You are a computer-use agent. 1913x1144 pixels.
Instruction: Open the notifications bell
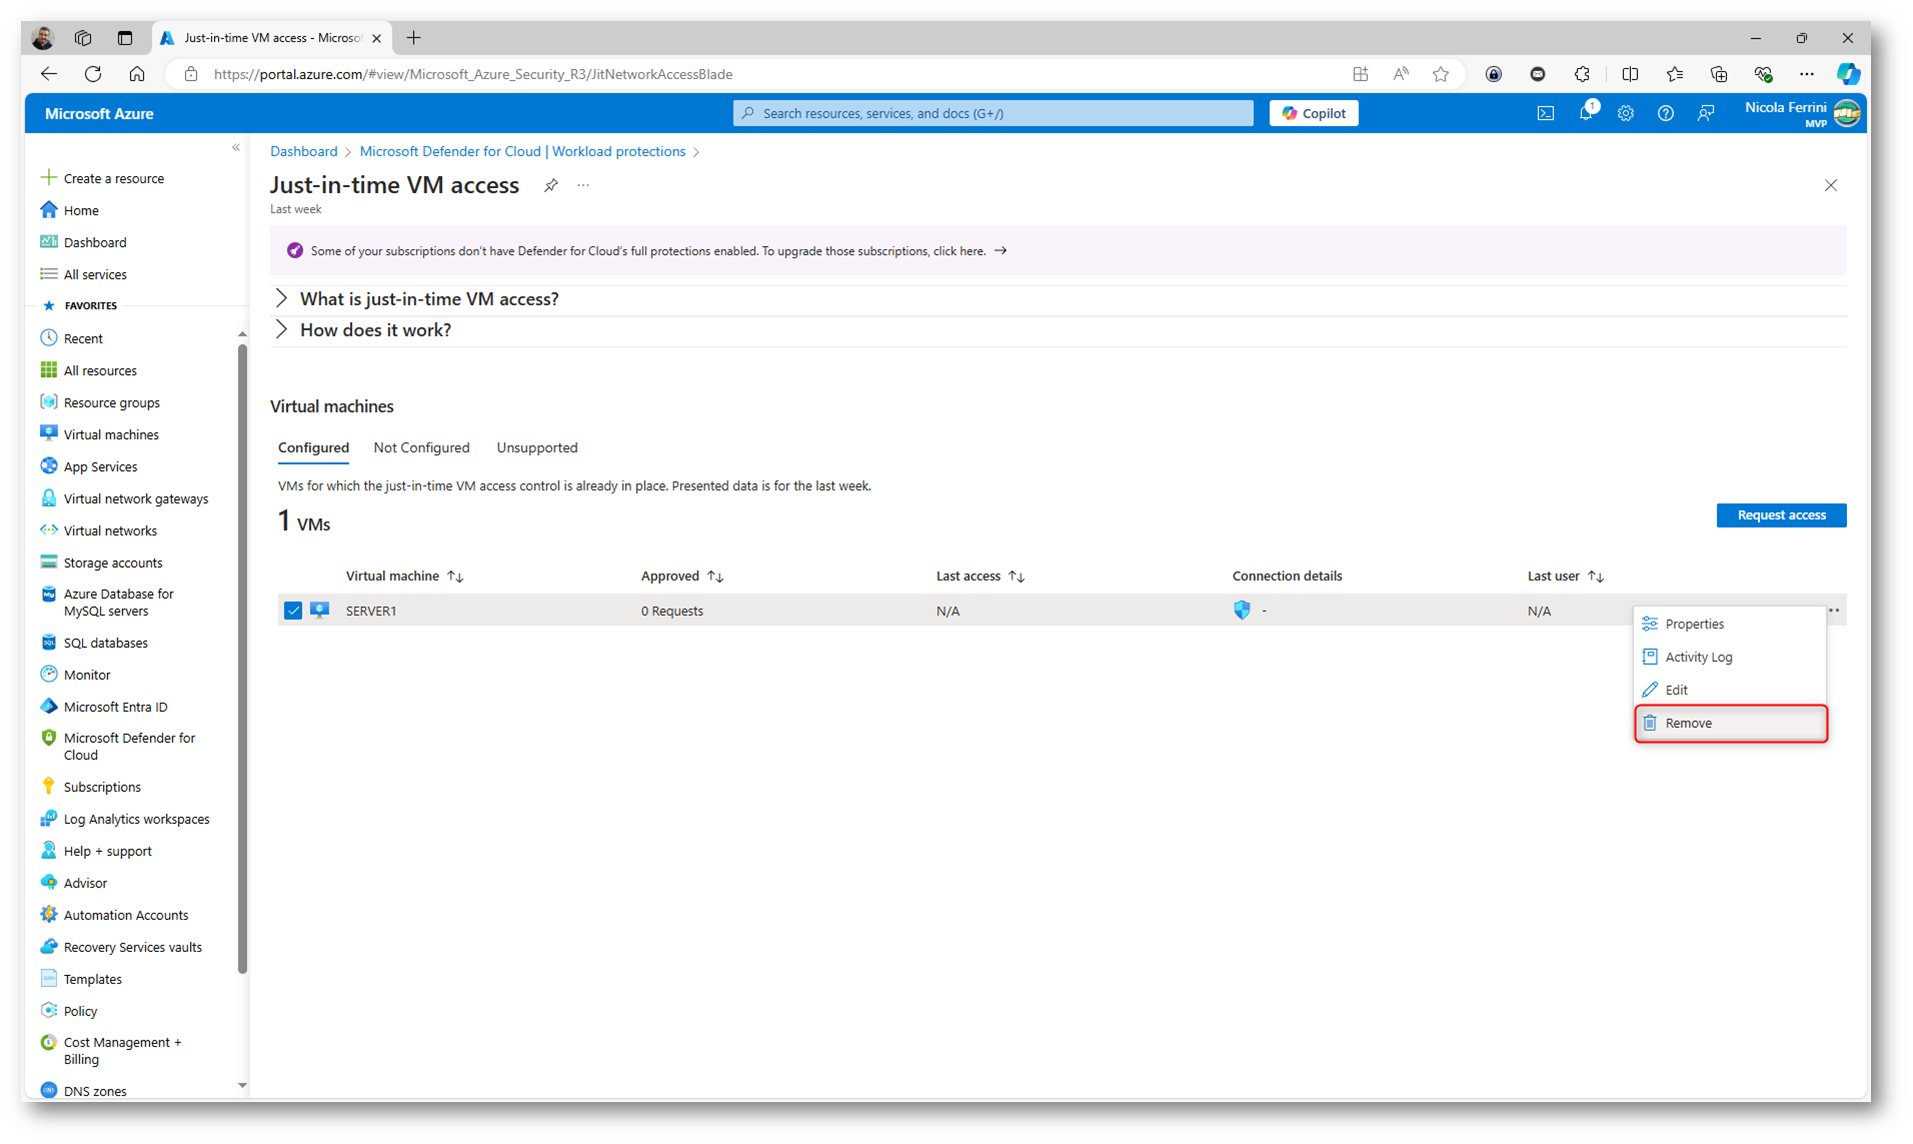(x=1586, y=113)
